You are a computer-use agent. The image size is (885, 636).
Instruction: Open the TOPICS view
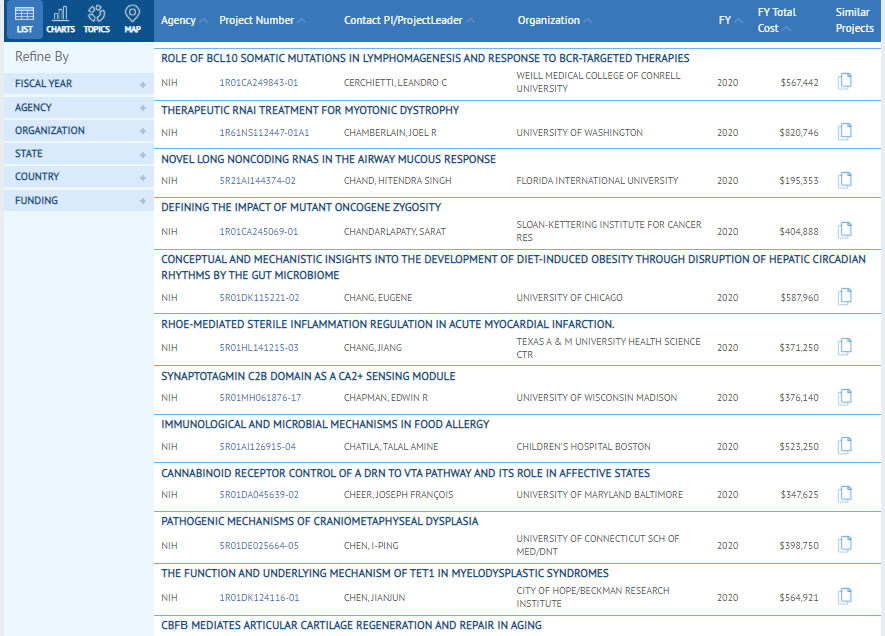click(97, 20)
